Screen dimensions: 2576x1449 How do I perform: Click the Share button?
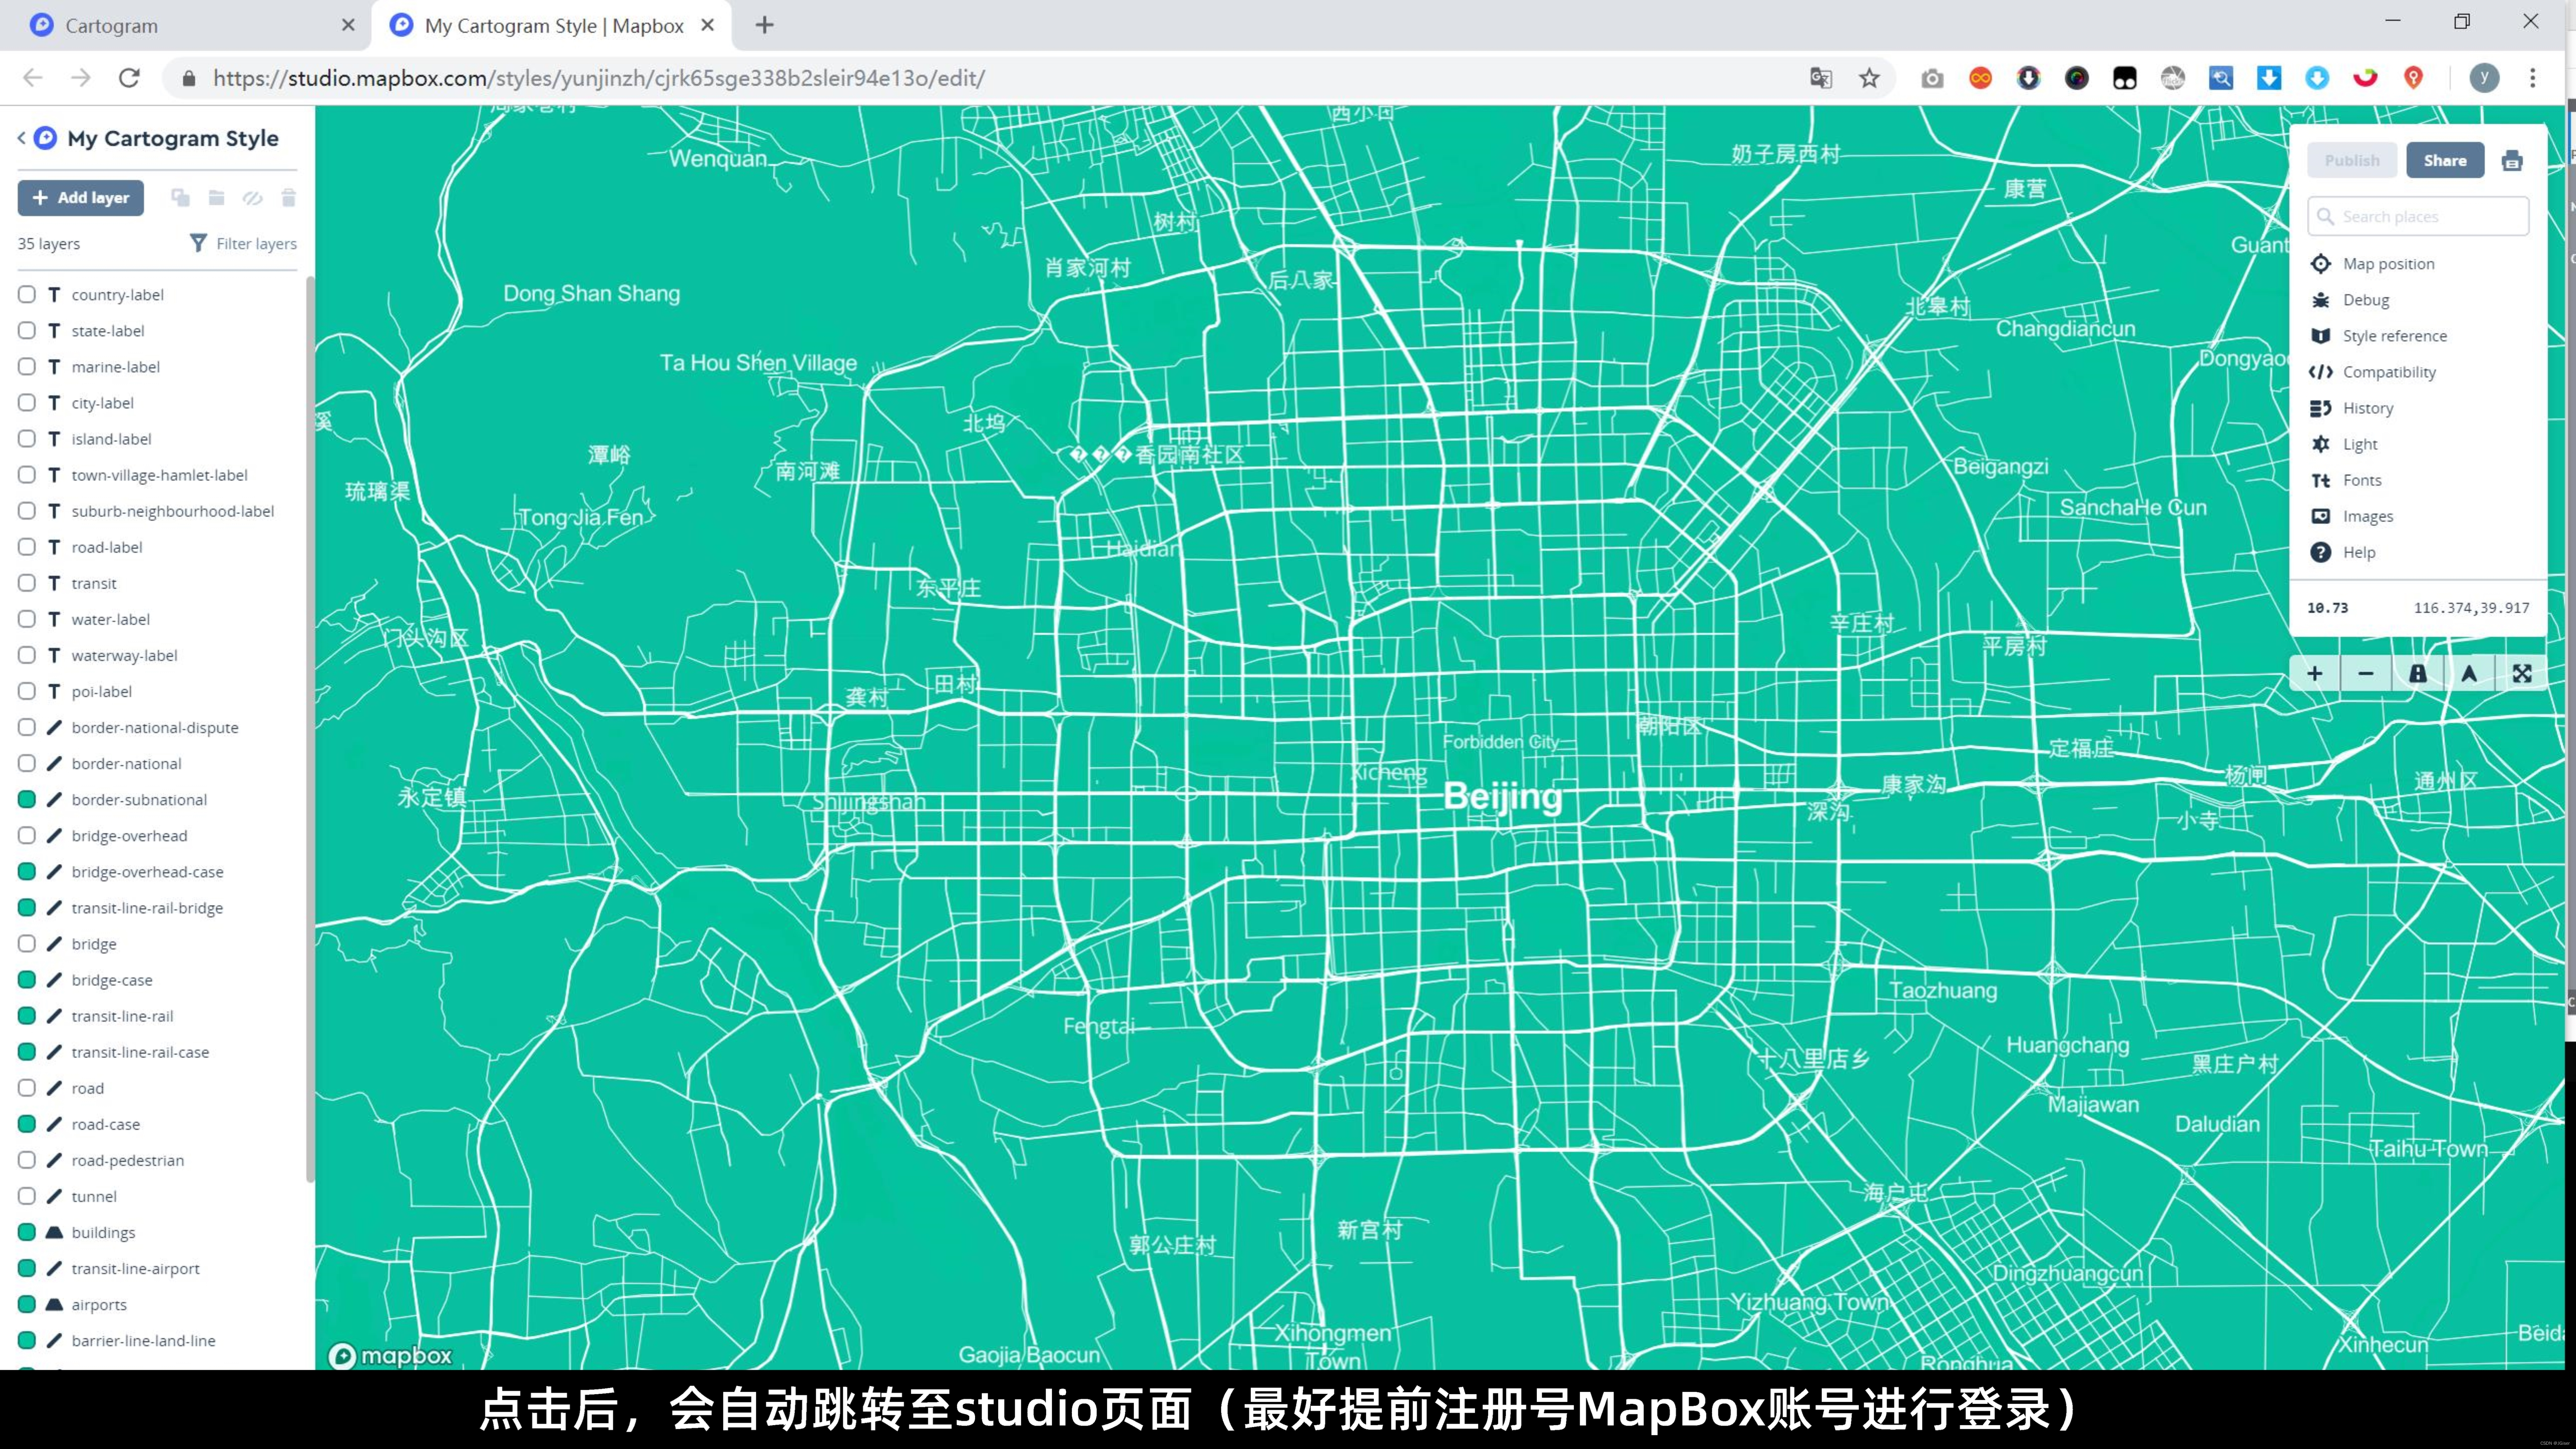[x=2445, y=161]
